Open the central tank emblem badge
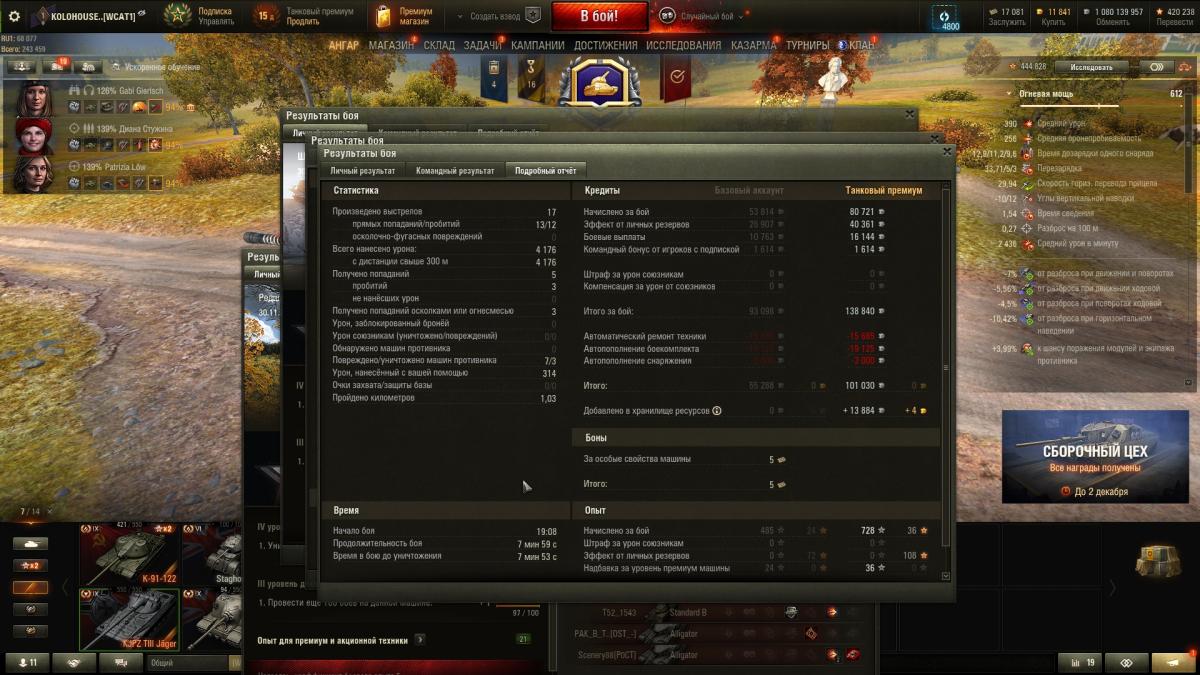 click(x=600, y=82)
